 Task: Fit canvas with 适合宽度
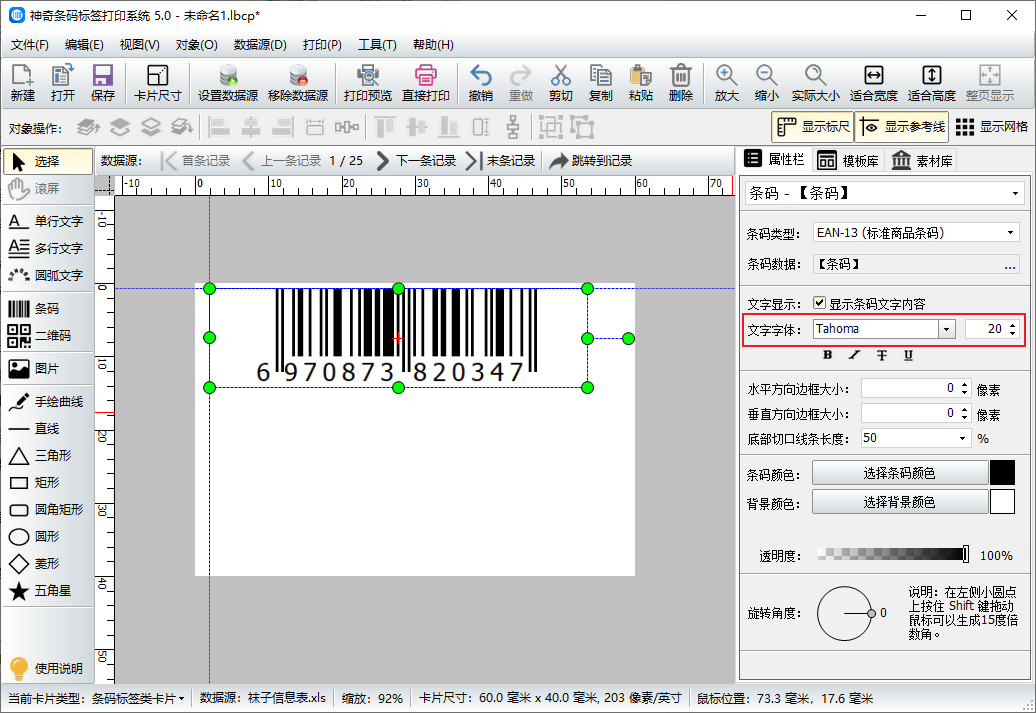[873, 83]
